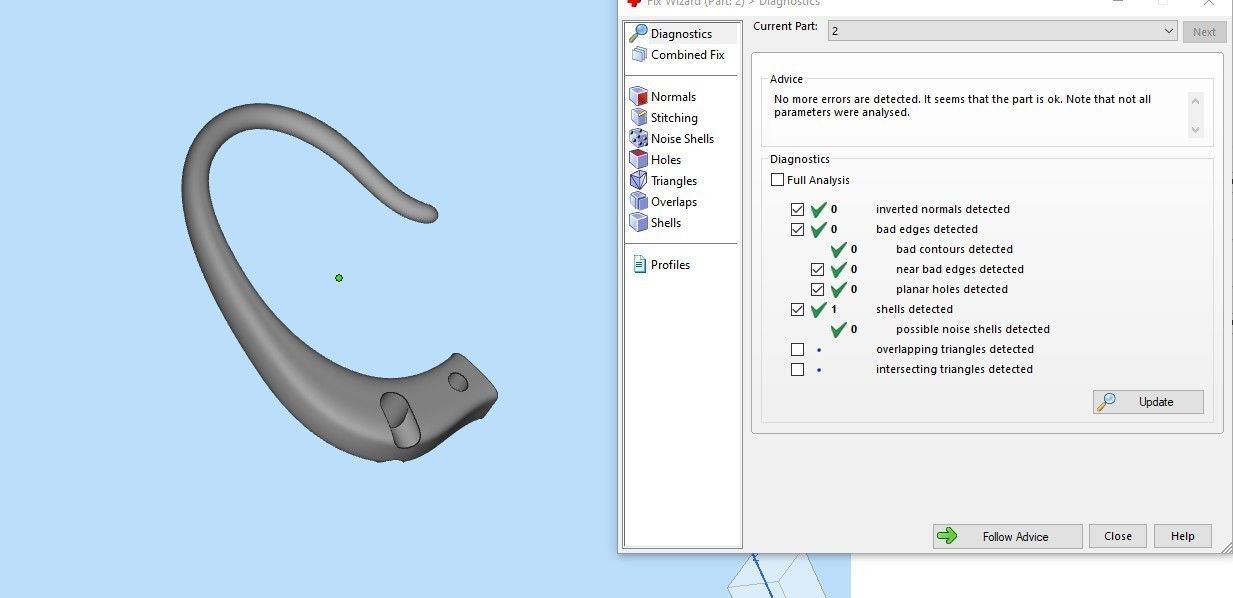Open the Holes fixing page

(655, 160)
